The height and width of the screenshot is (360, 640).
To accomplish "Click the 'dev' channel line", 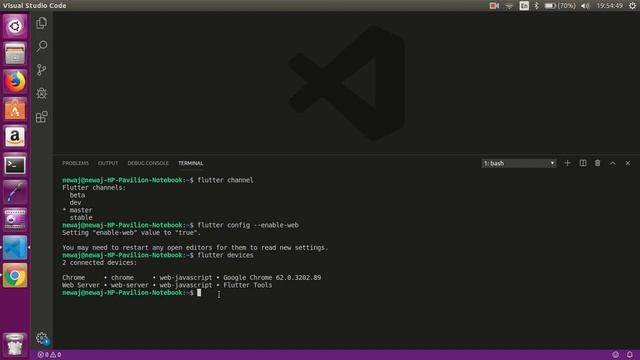I will [75, 202].
